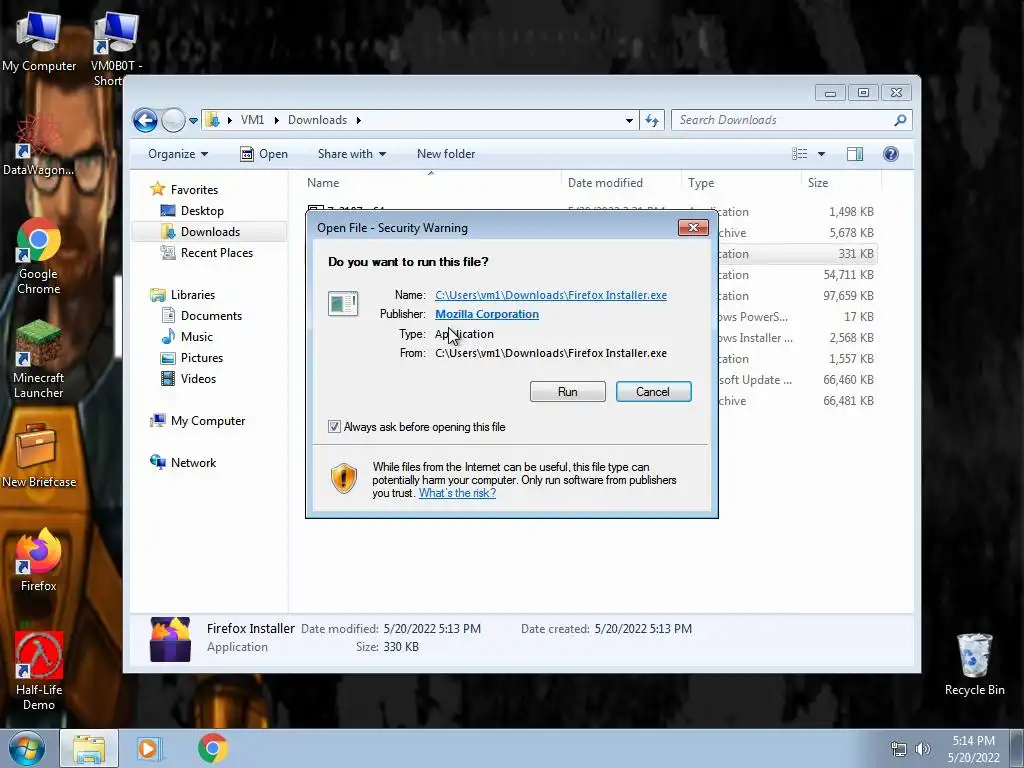Screen dimensions: 1024x768
Task: Expand the VM1 breadcrumb arrow
Action: pos(276,120)
